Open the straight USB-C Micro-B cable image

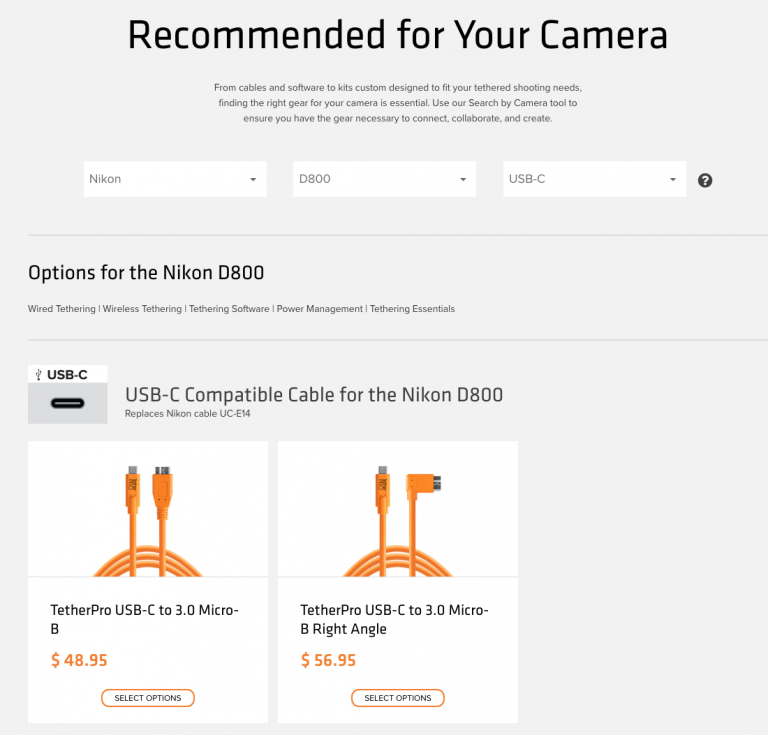tap(148, 509)
